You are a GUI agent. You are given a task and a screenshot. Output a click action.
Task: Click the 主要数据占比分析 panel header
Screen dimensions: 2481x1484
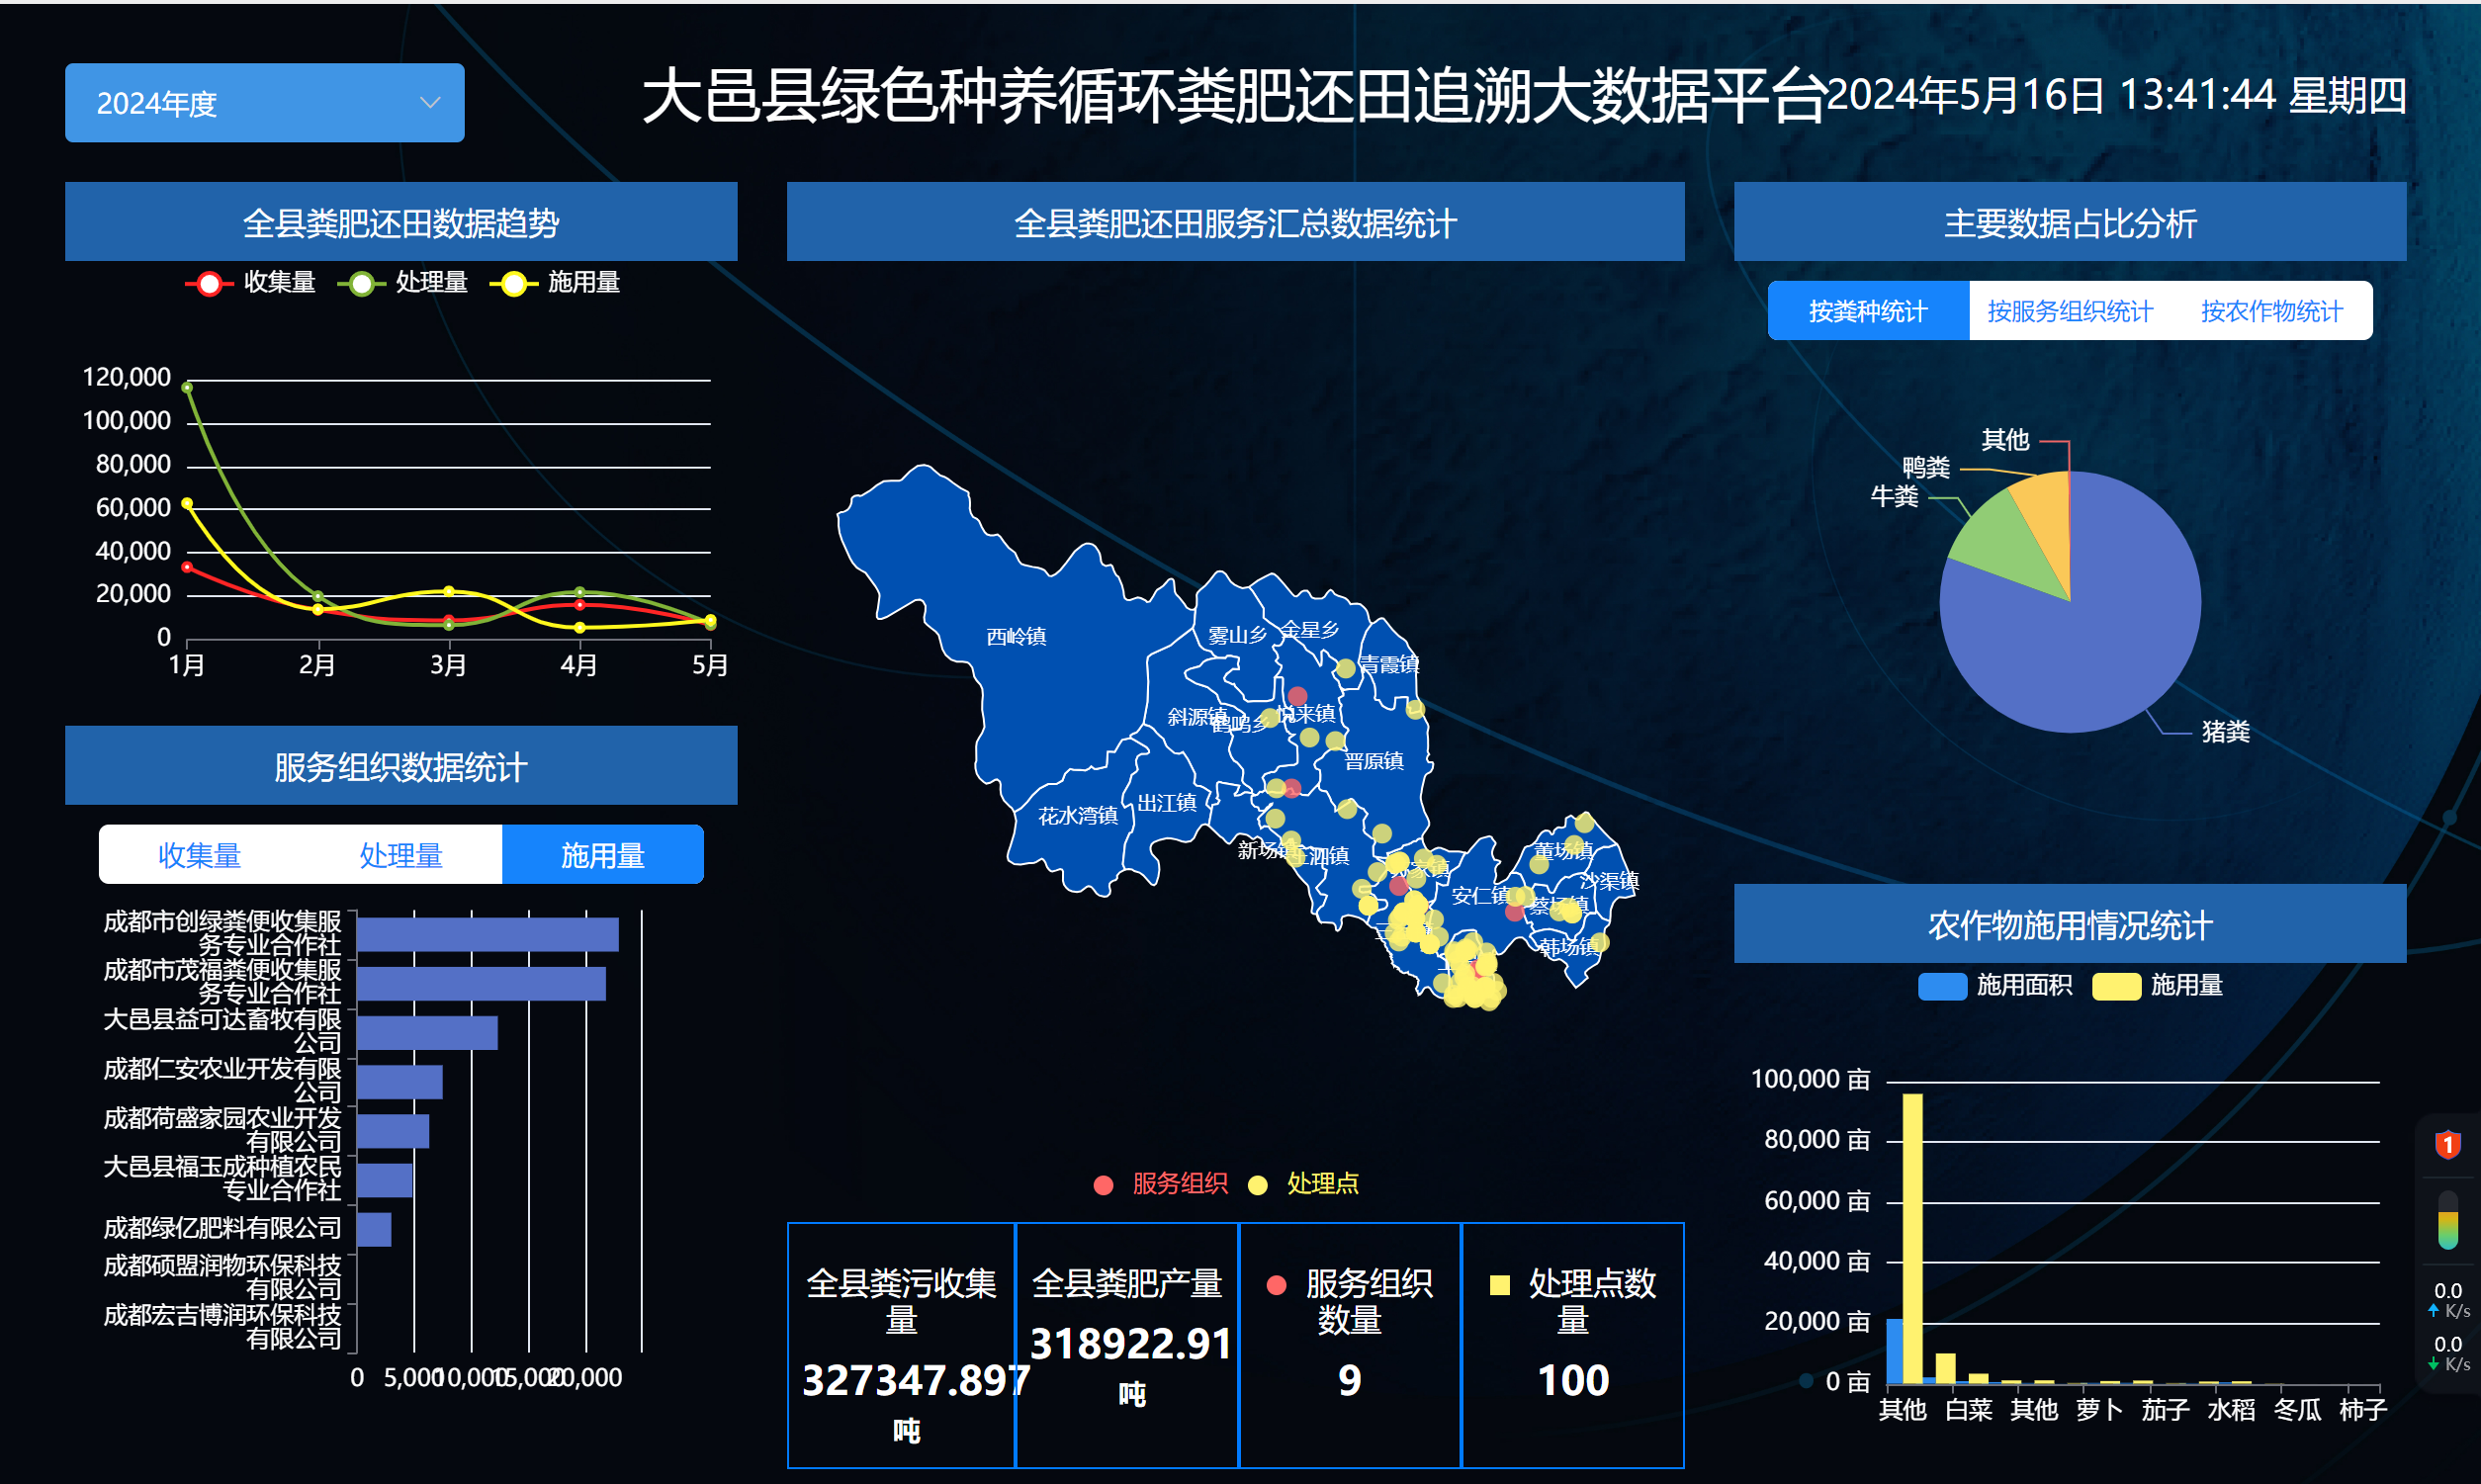tap(2070, 222)
